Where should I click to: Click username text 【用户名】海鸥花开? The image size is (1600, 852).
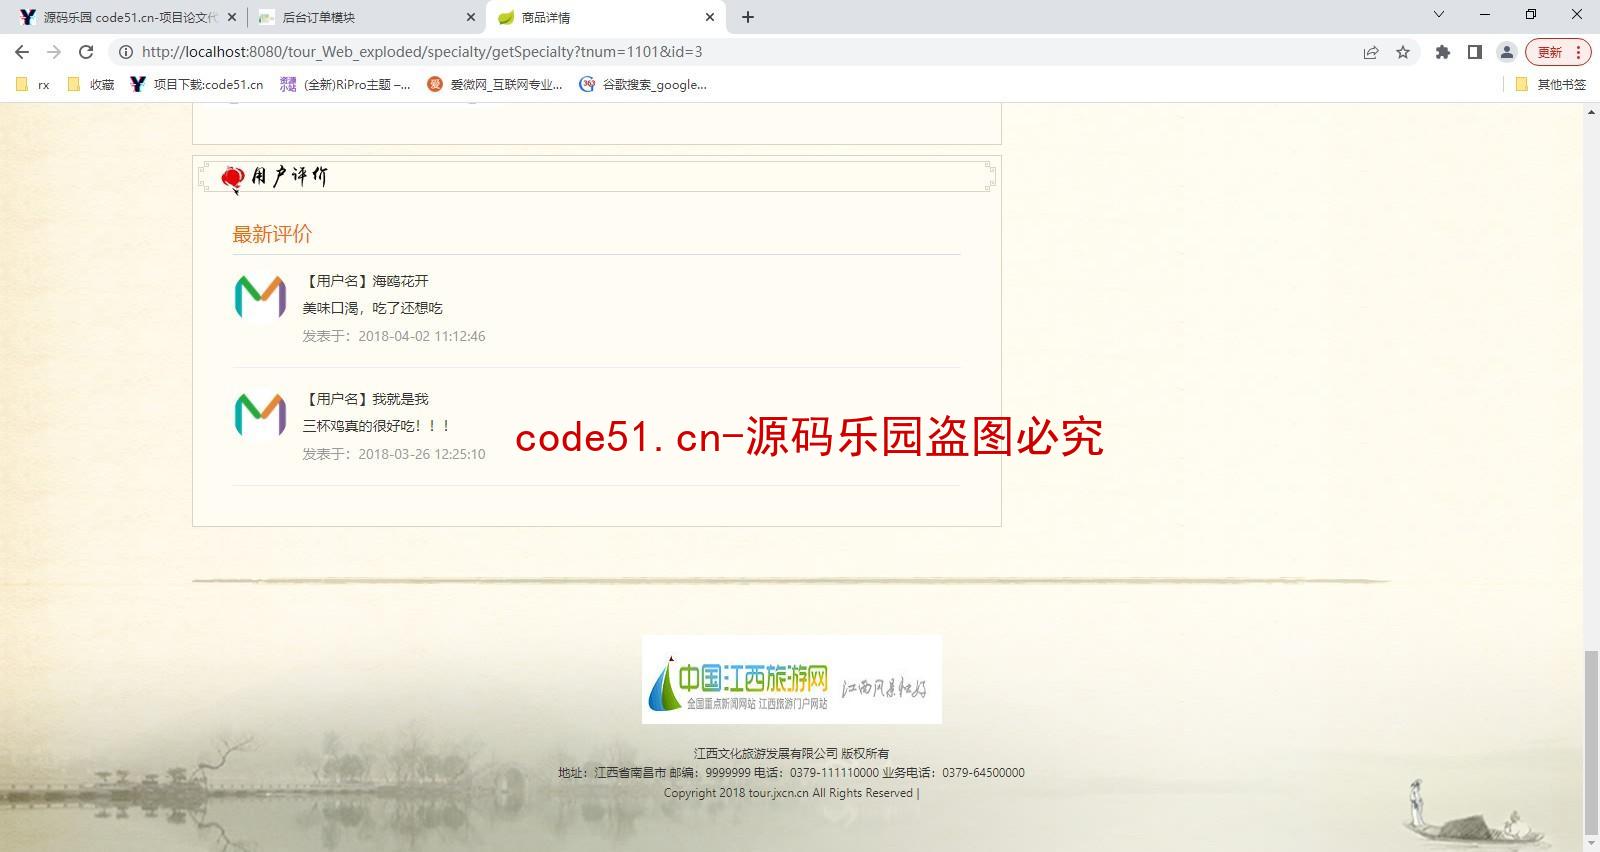pyautogui.click(x=366, y=281)
